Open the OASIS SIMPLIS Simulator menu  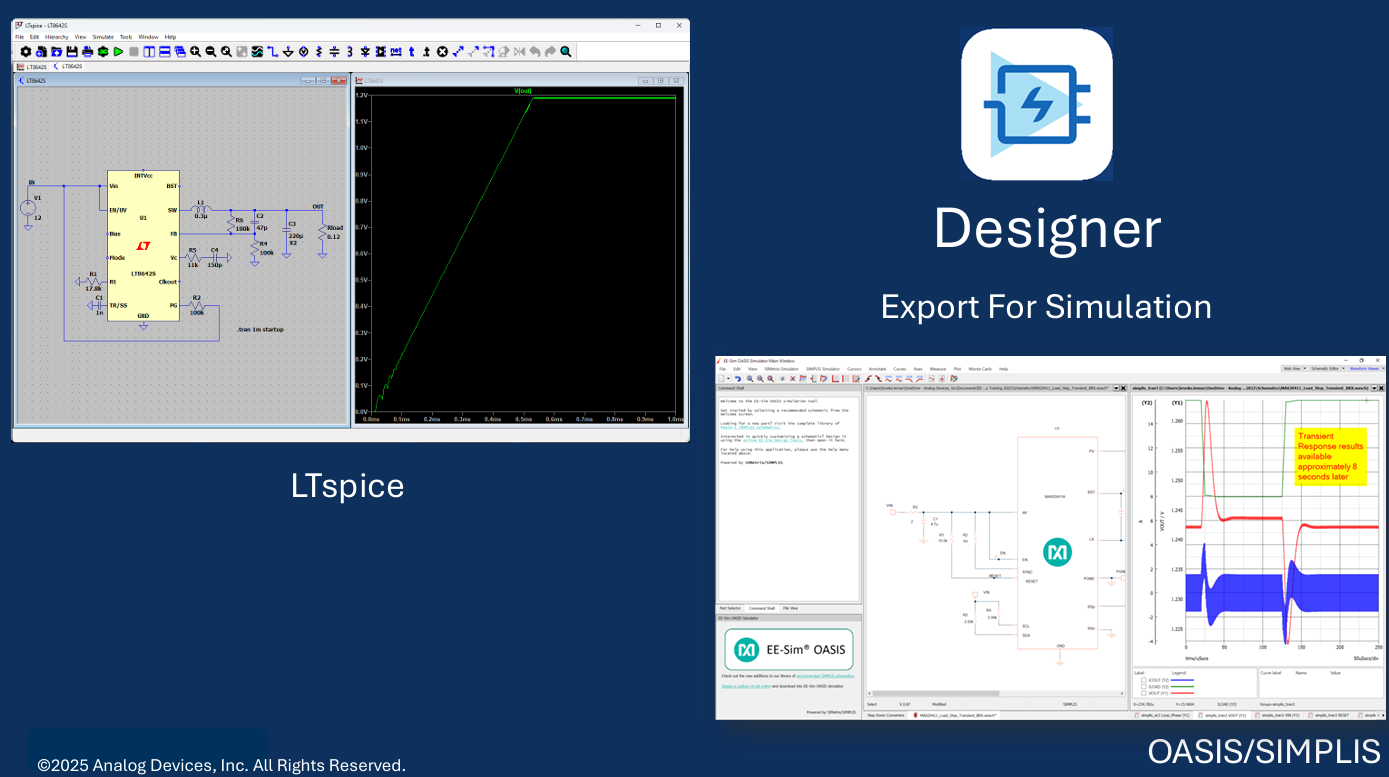(x=823, y=369)
